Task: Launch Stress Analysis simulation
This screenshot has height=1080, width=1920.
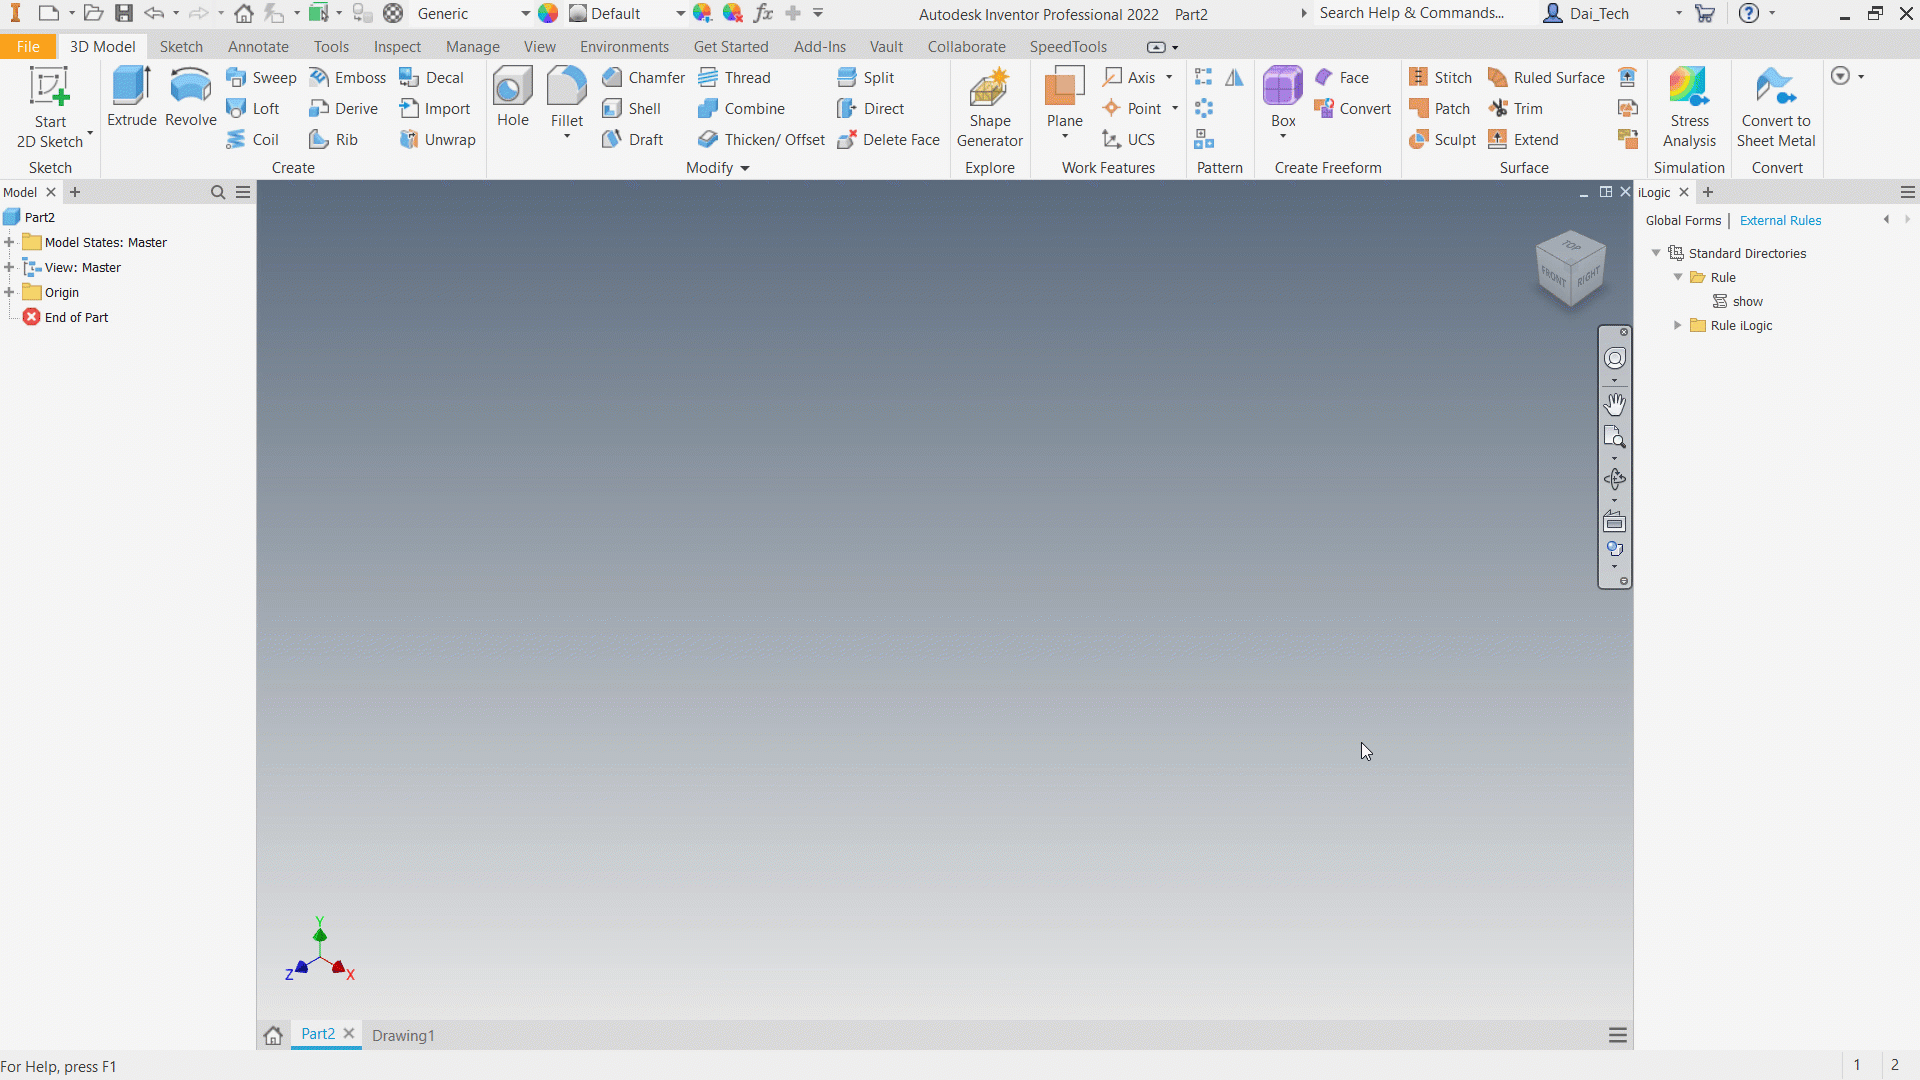Action: point(1689,108)
